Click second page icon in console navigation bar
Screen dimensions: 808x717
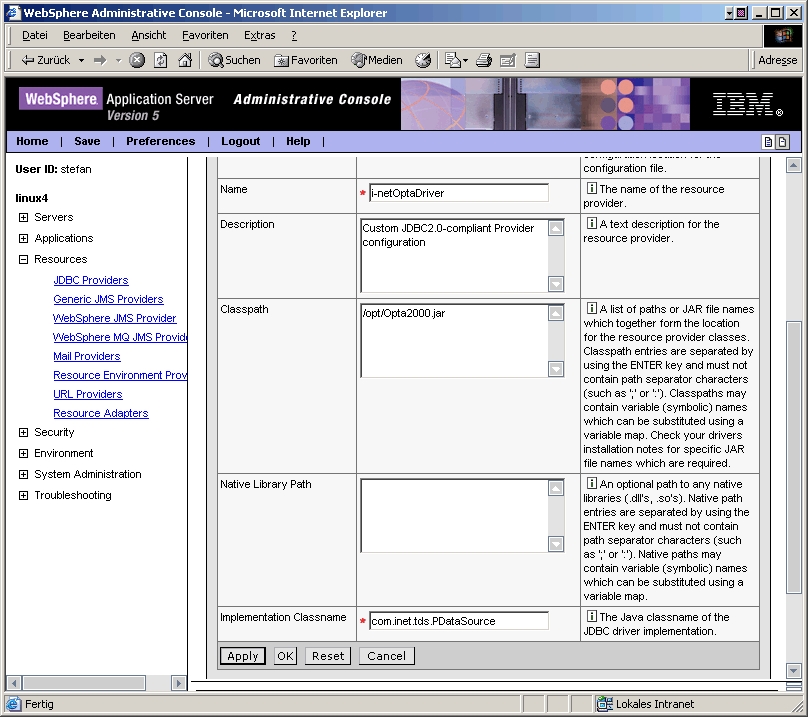click(x=782, y=142)
